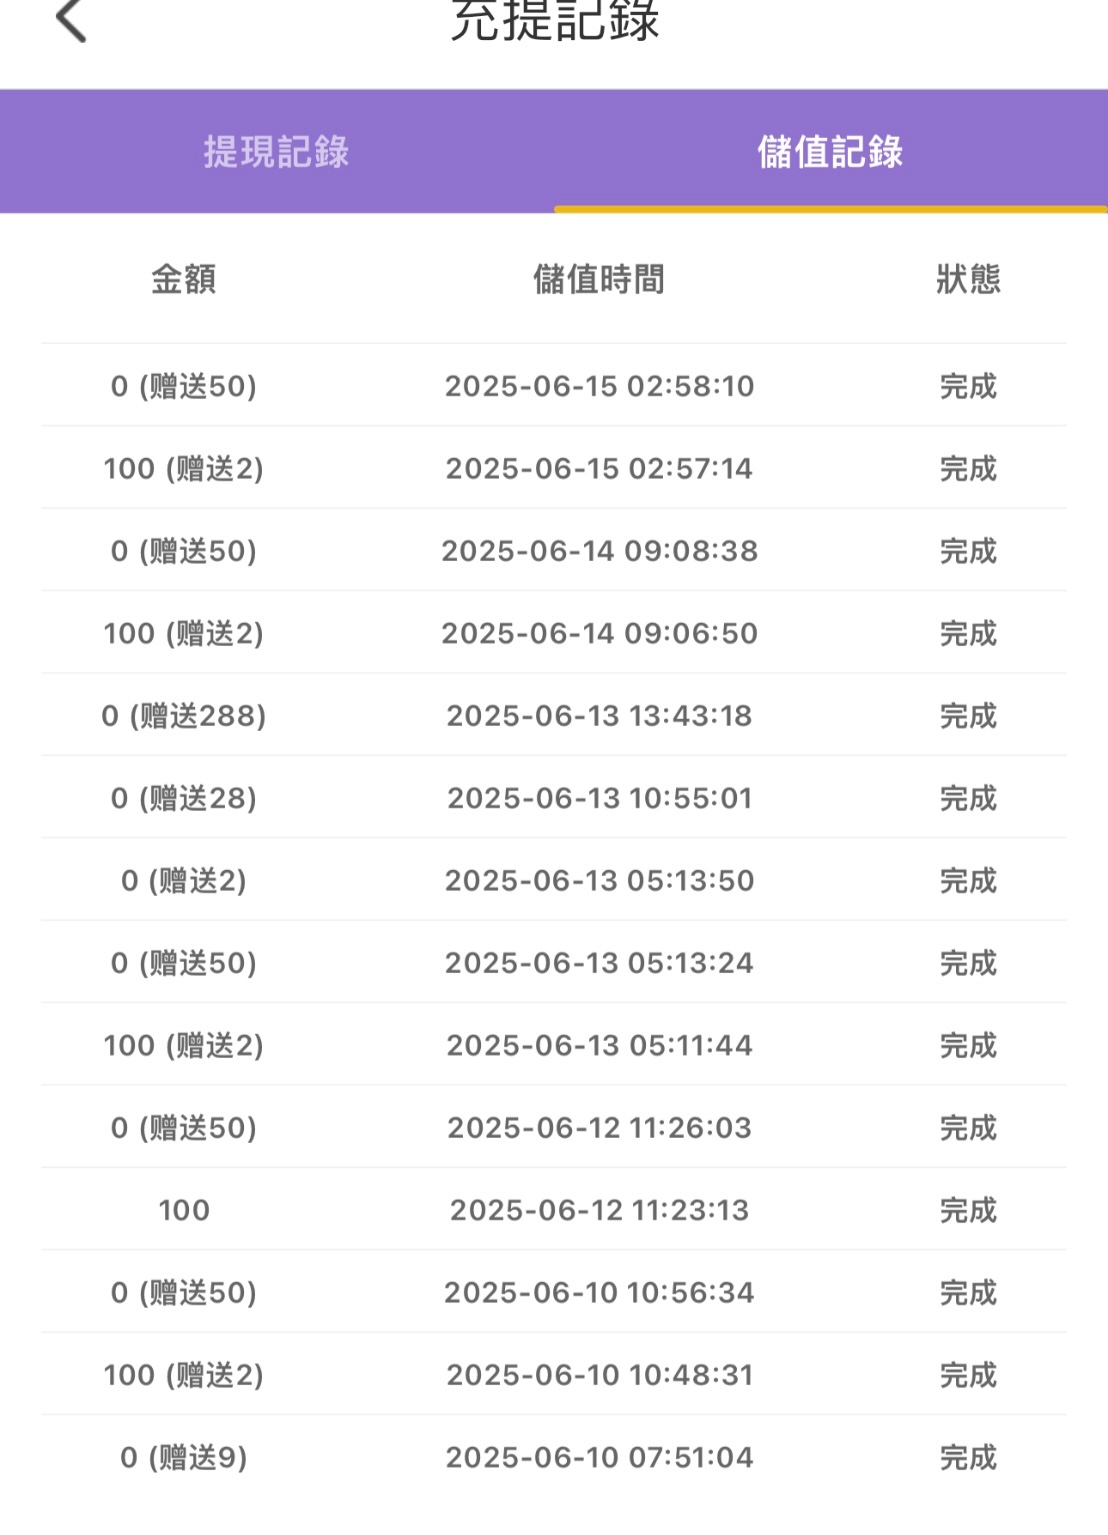Open record dated 2025-06-14 09:08:38
This screenshot has height=1535, width=1108.
554,551
